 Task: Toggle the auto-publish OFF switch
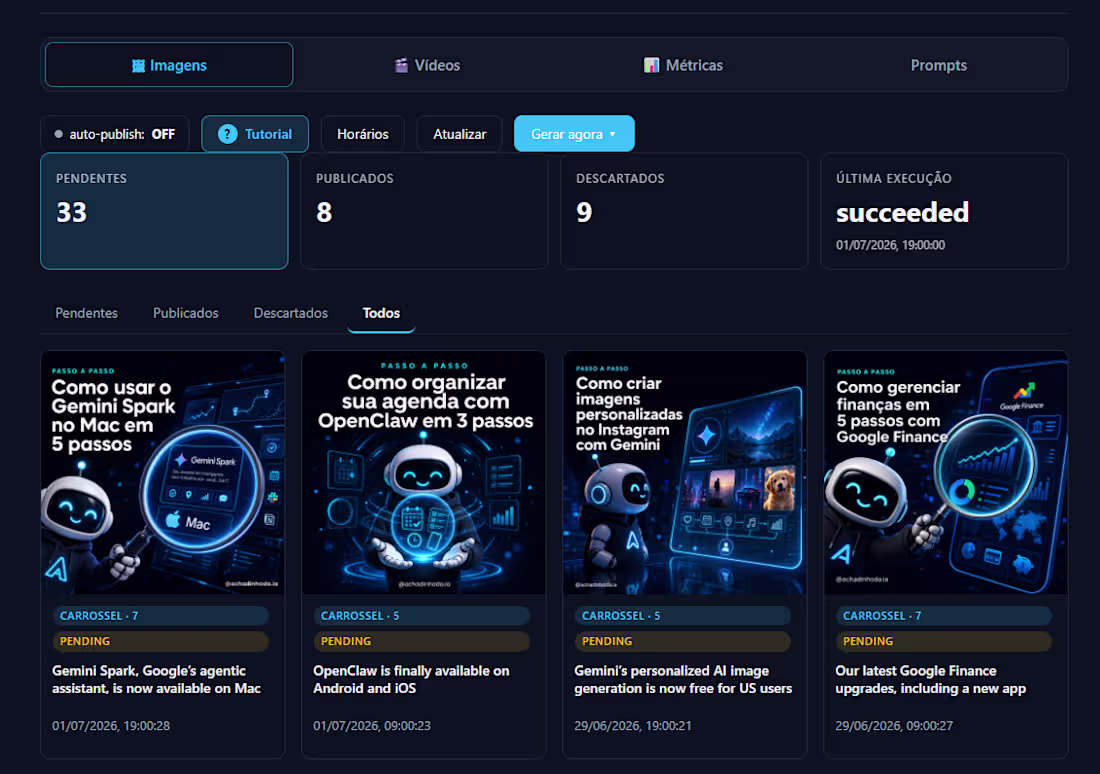point(115,134)
